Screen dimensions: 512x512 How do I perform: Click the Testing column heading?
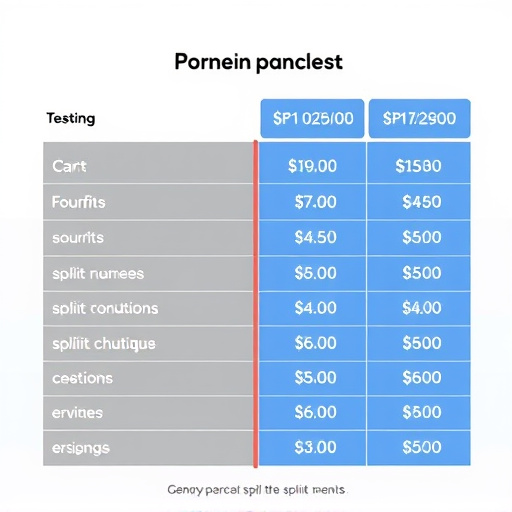pos(71,119)
